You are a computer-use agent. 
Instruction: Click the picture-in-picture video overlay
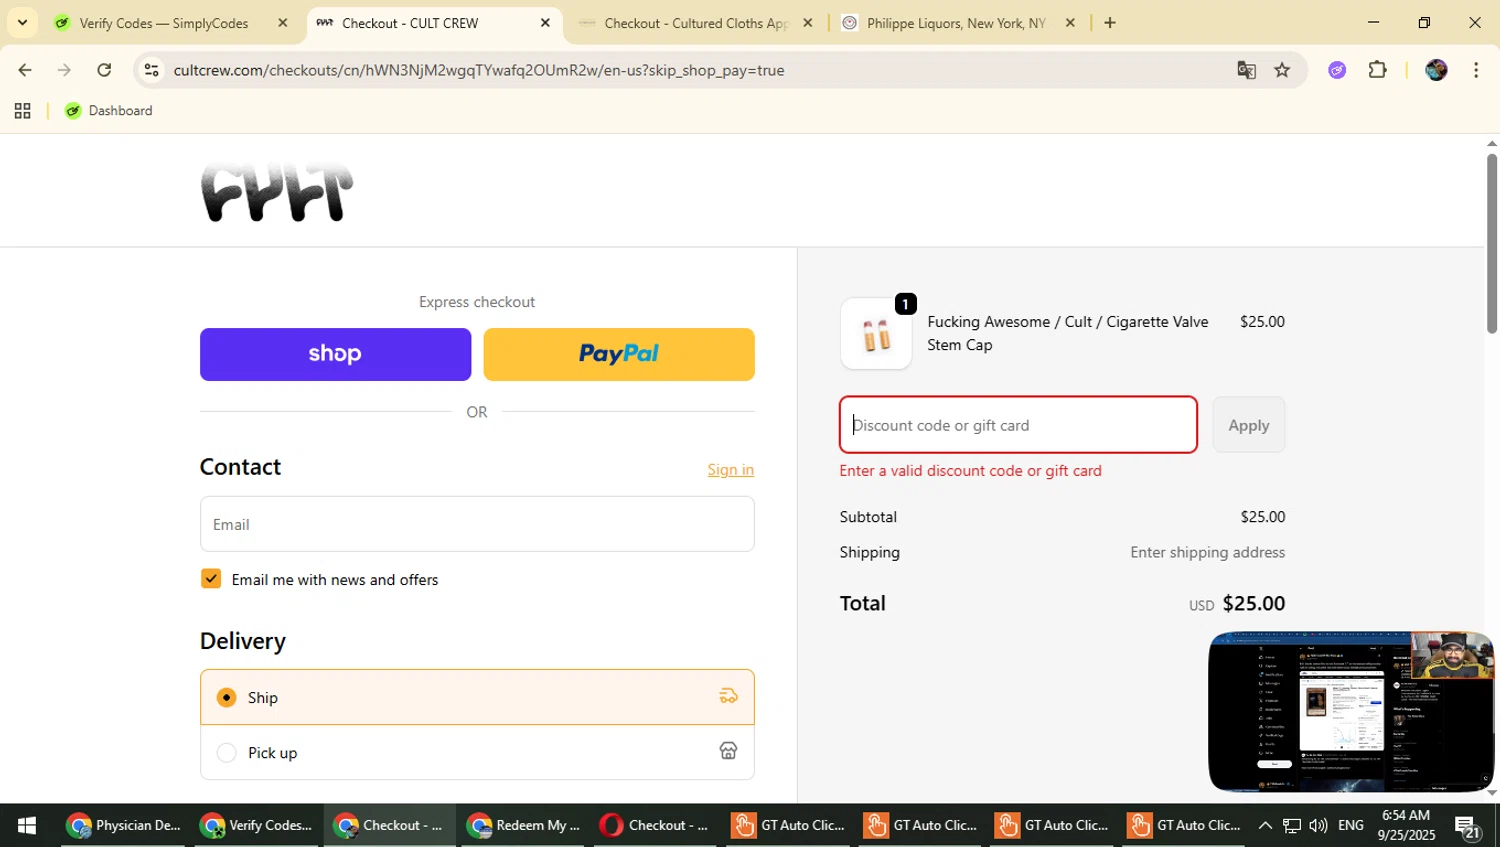pyautogui.click(x=1351, y=712)
